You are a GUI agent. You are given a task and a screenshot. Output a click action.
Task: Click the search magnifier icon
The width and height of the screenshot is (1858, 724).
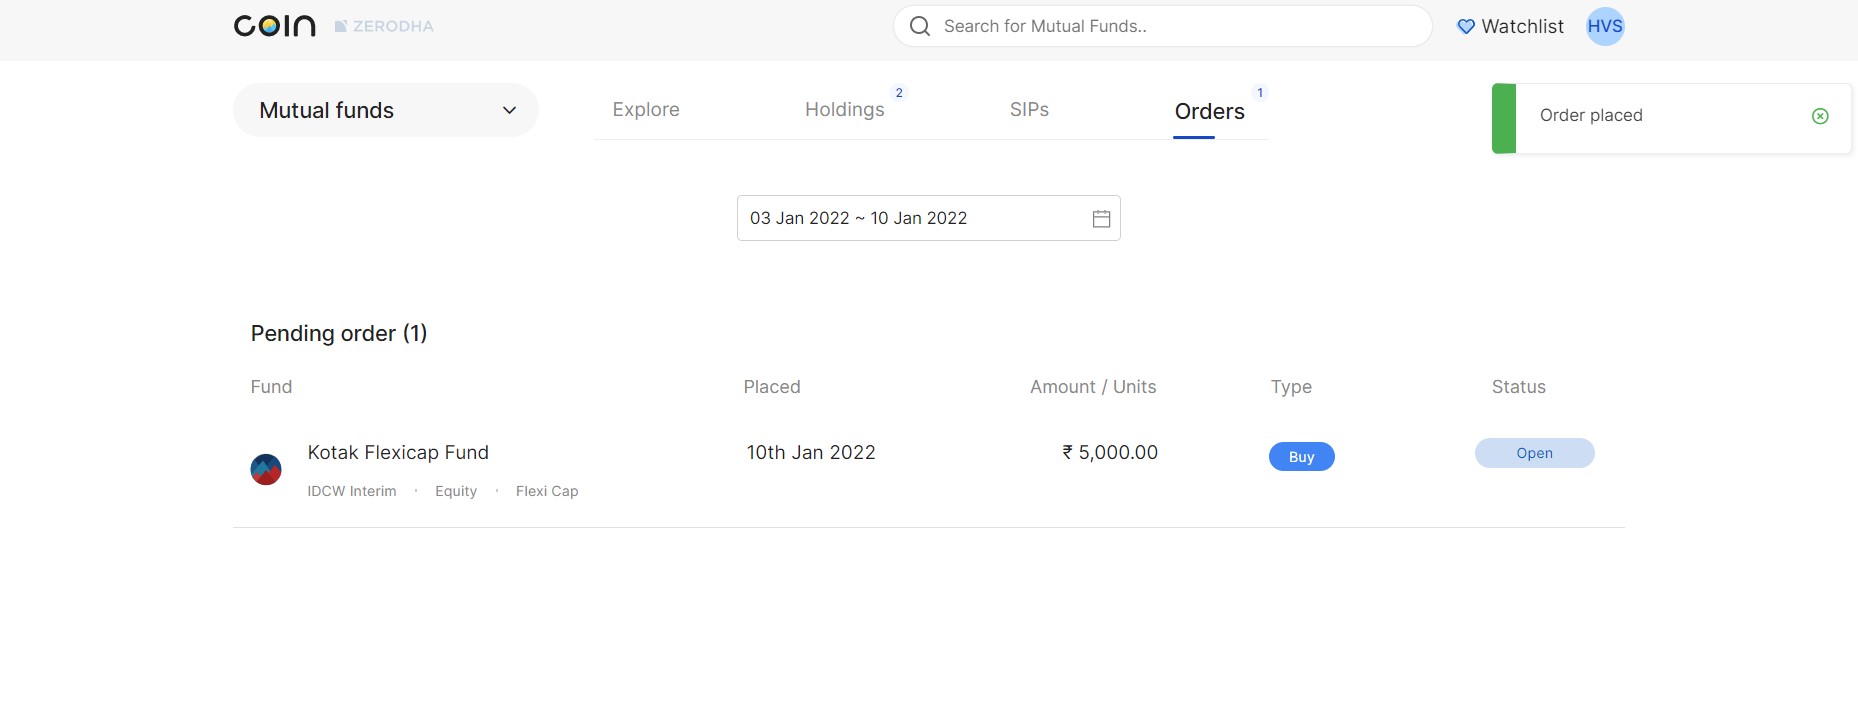coord(920,26)
